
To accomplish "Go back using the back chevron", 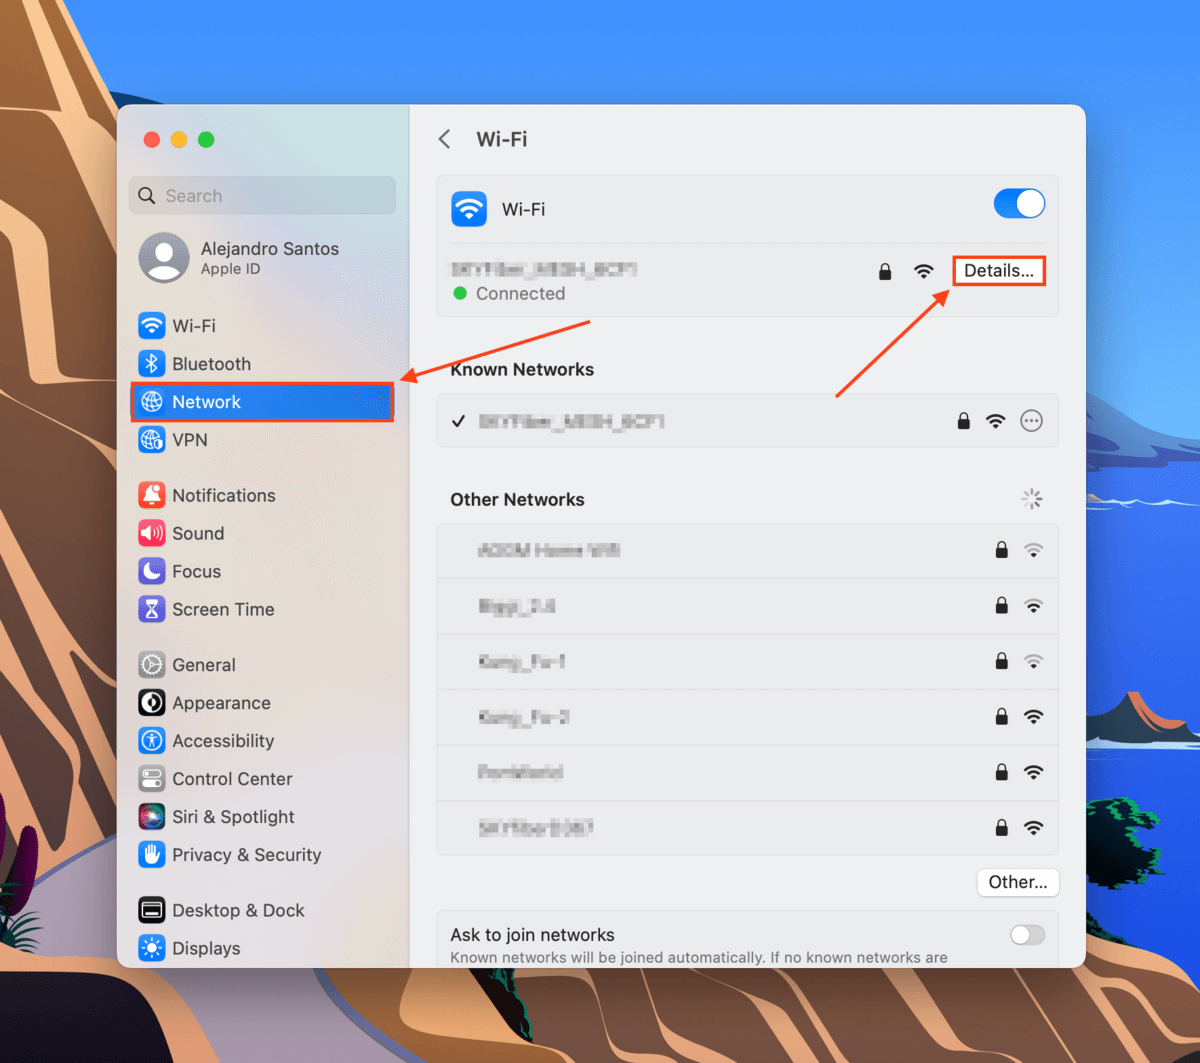I will 445,139.
